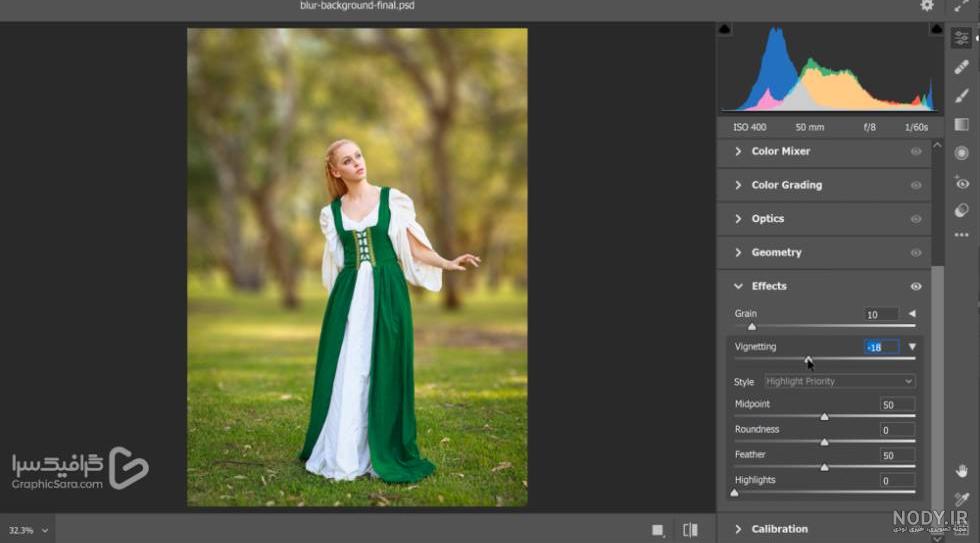Choose the Graduated Filter tool
Screen dimensions: 980x543
pos(961,124)
